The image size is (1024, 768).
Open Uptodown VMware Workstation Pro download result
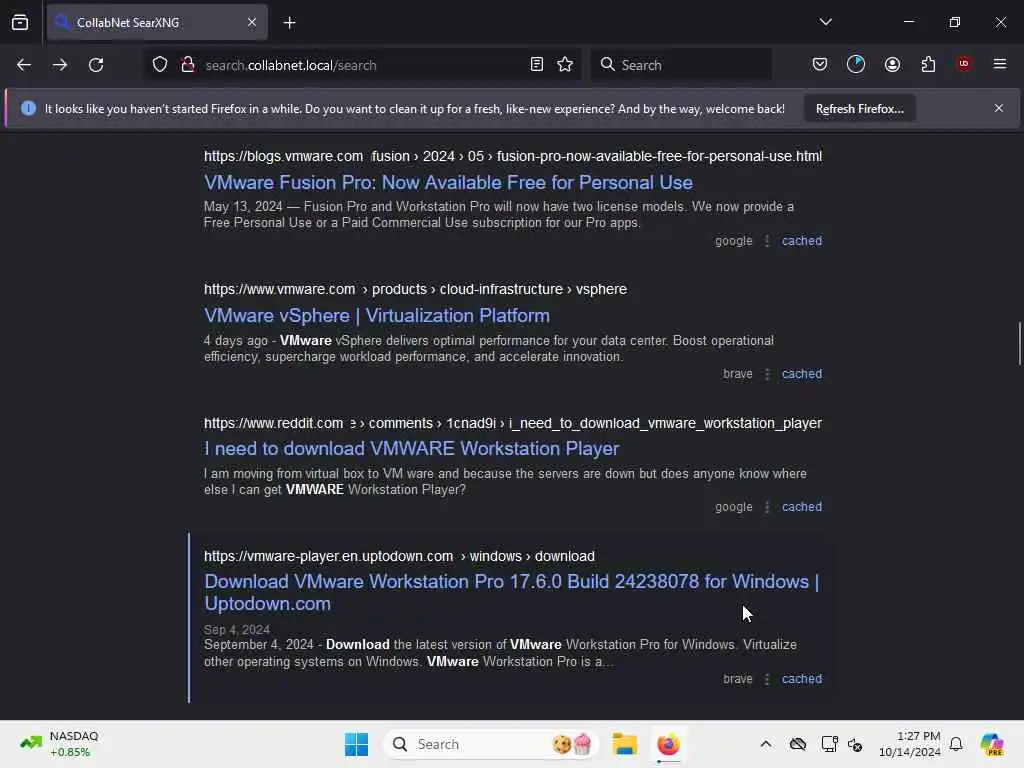tap(511, 592)
